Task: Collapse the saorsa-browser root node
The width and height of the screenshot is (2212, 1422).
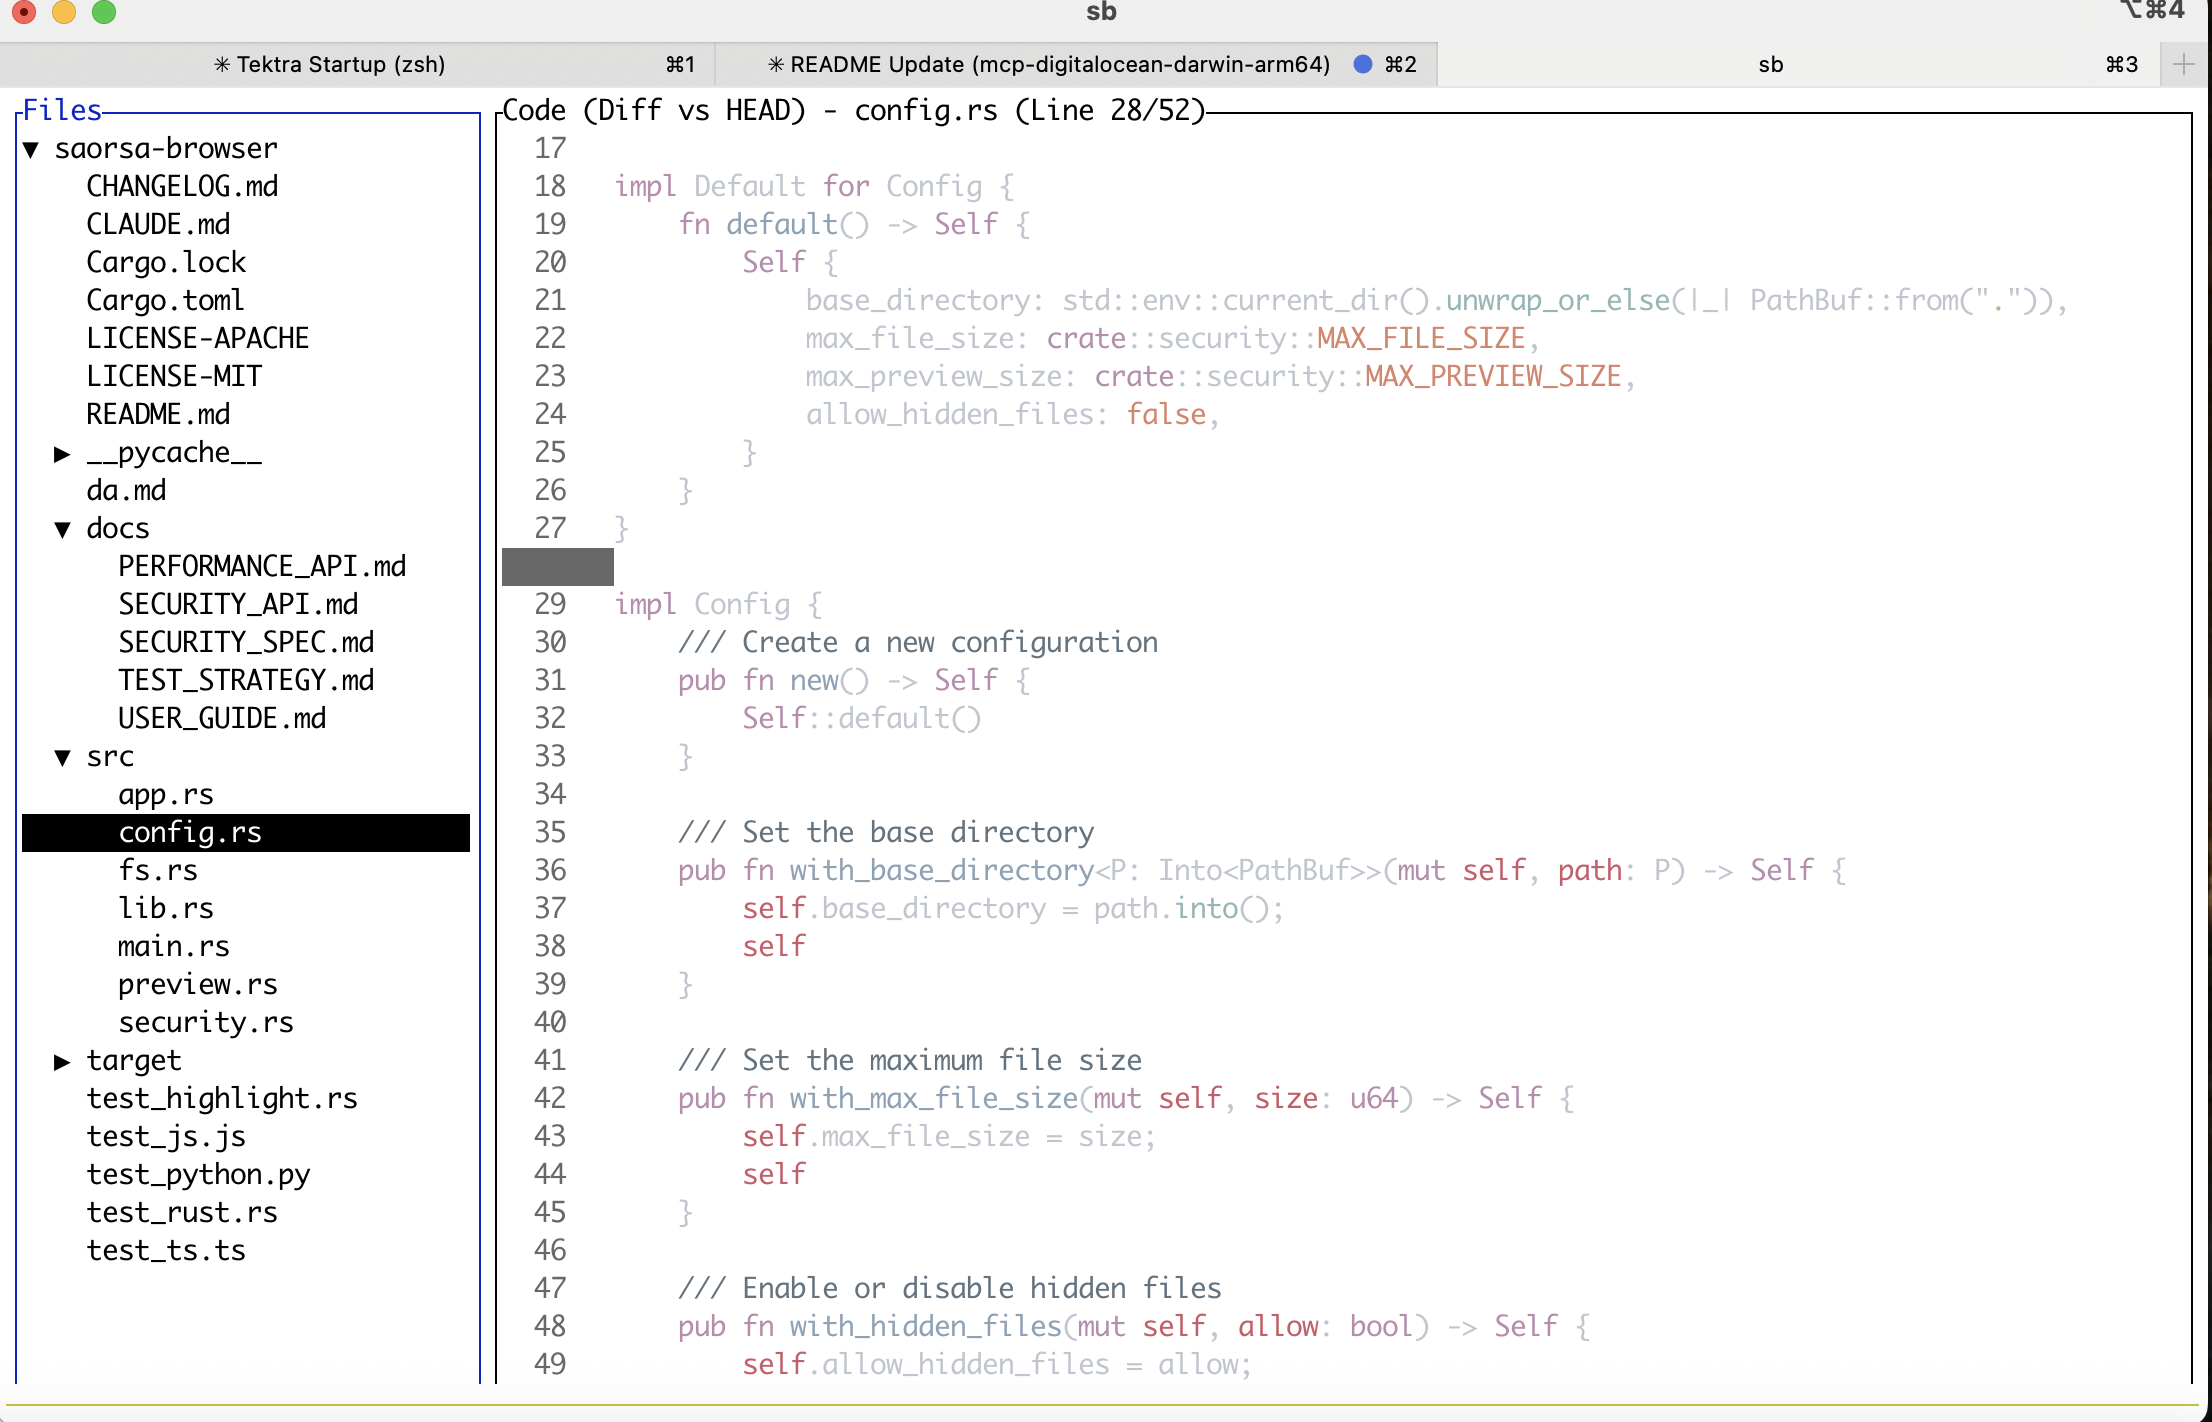Action: click(x=32, y=148)
